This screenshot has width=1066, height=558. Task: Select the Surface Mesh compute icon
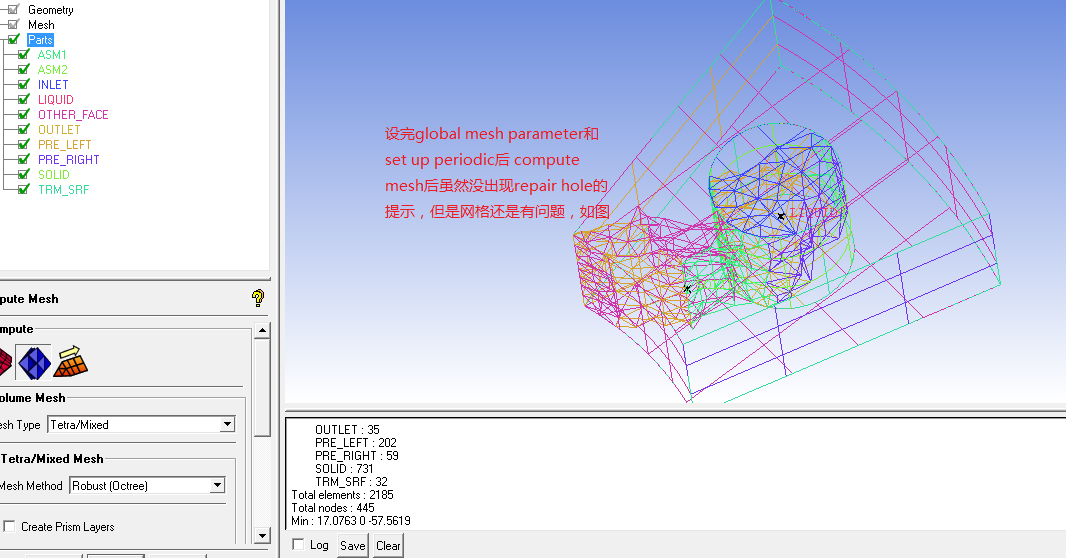pos(3,362)
